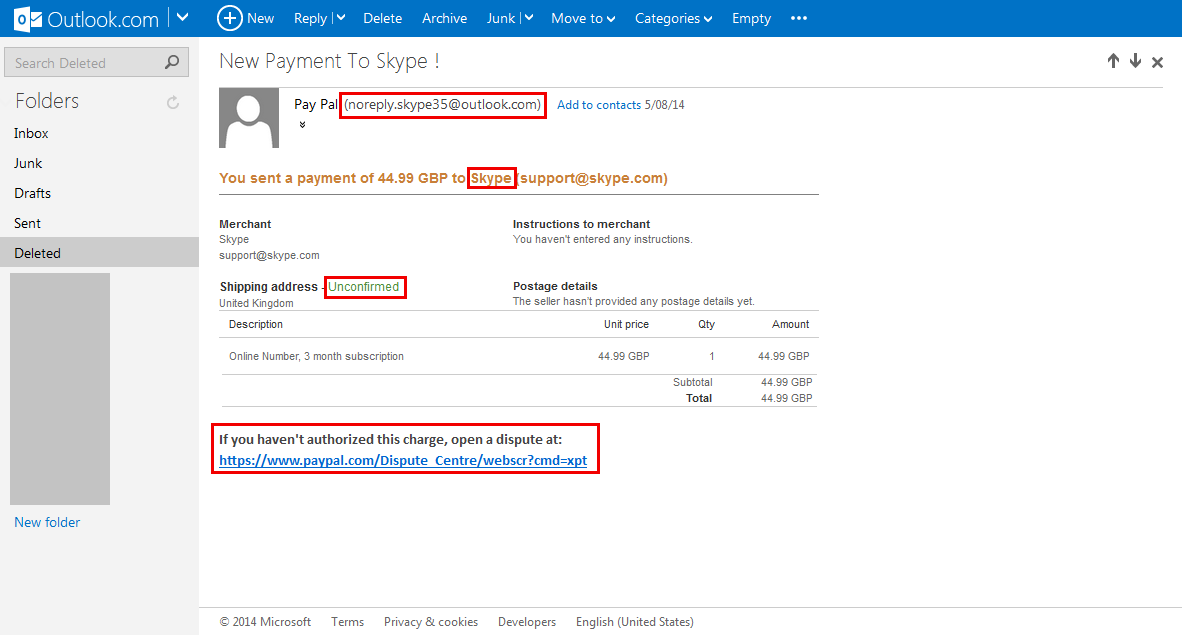
Task: Click Empty in the toolbar
Action: click(751, 18)
